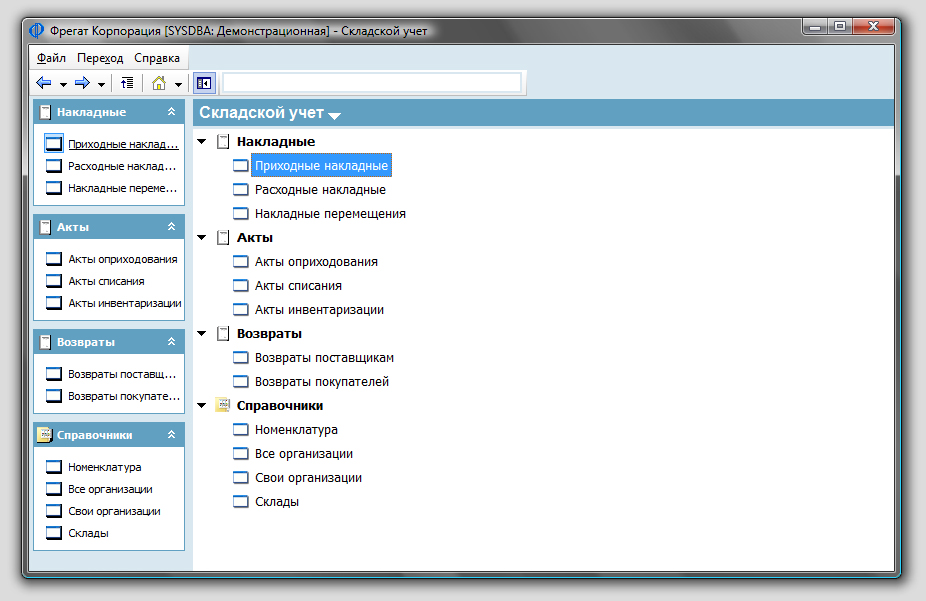Select Акты инвентаризации in main tree
Image resolution: width=926 pixels, height=601 pixels.
[x=319, y=309]
